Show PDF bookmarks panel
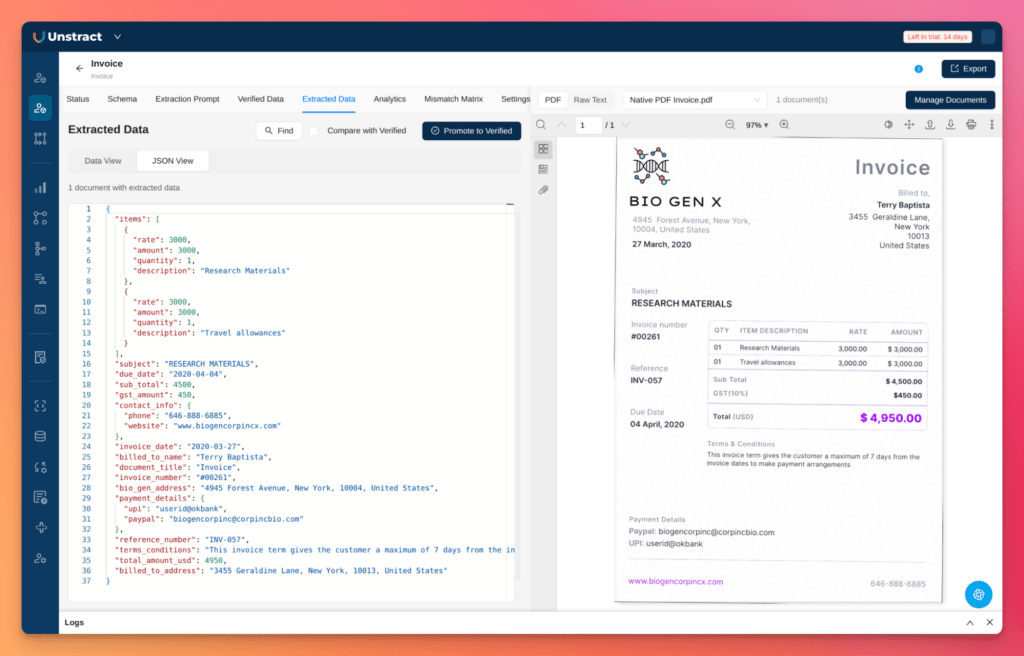This screenshot has height=656, width=1024. pyautogui.click(x=543, y=169)
